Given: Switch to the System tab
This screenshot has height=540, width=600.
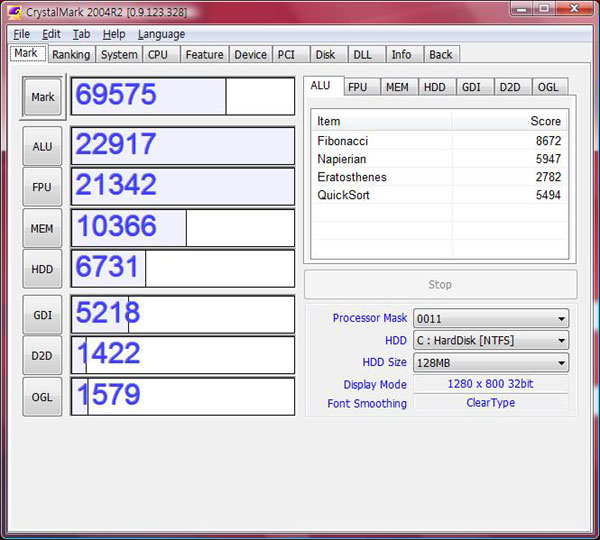Looking at the screenshot, I should click(x=119, y=54).
